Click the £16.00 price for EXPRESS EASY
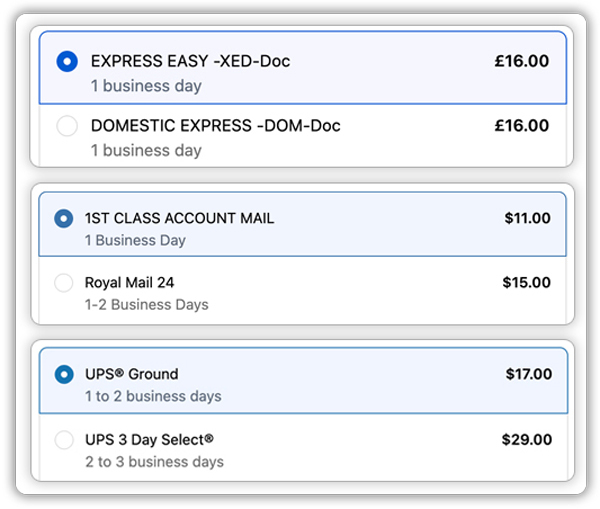 (x=521, y=62)
